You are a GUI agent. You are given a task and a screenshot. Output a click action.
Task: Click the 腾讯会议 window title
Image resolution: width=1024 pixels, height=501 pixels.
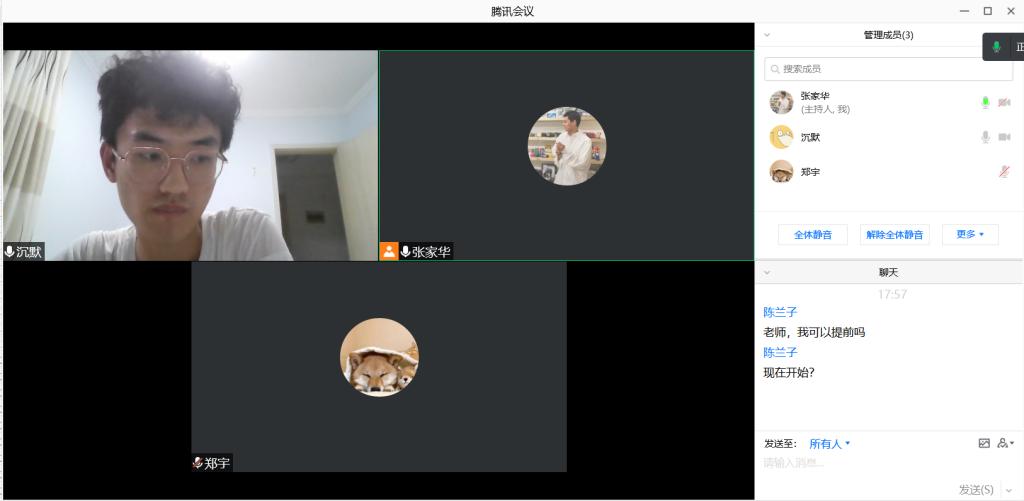pyautogui.click(x=513, y=11)
